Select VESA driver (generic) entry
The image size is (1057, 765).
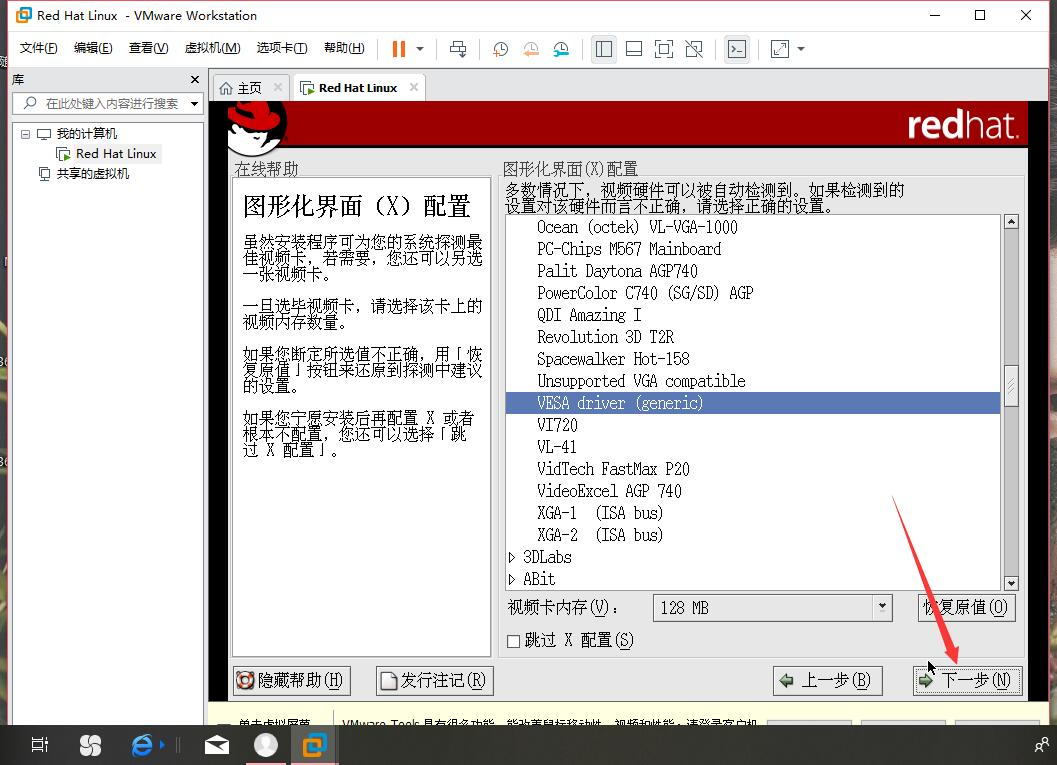(x=752, y=403)
